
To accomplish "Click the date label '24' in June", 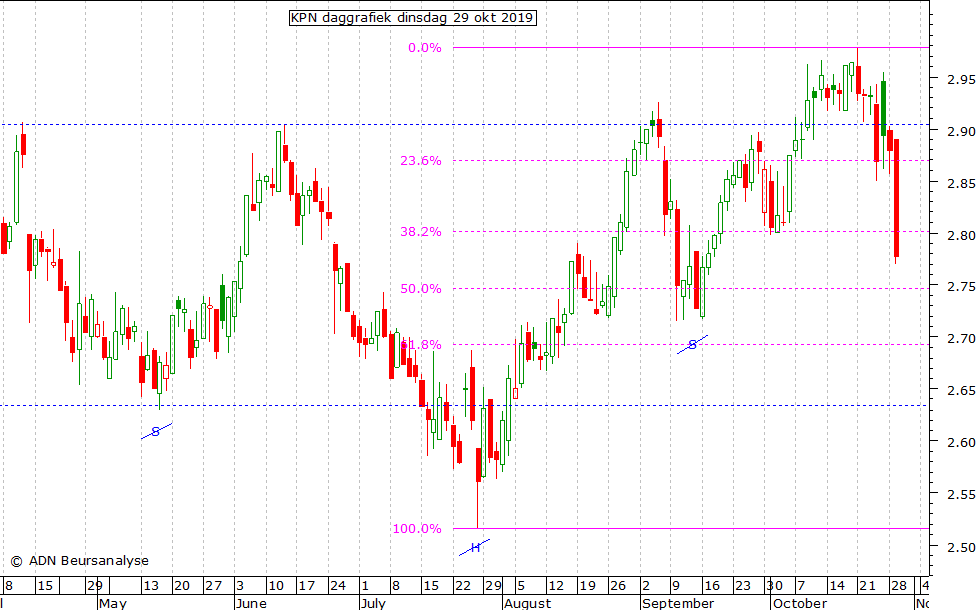I will [x=338, y=586].
